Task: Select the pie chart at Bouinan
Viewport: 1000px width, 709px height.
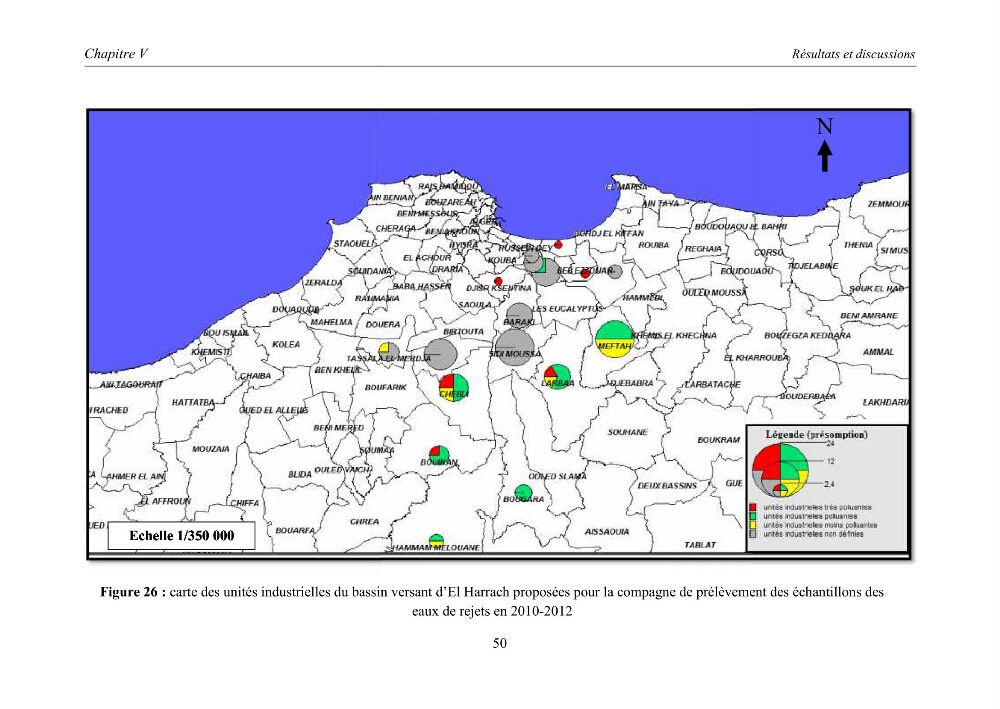Action: [x=439, y=455]
